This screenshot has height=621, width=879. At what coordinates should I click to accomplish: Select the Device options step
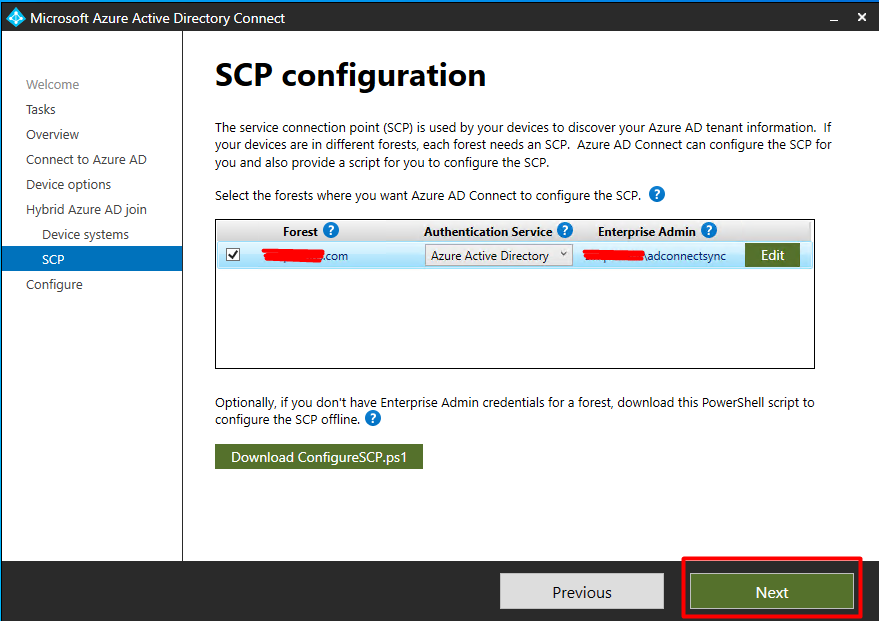click(x=68, y=184)
